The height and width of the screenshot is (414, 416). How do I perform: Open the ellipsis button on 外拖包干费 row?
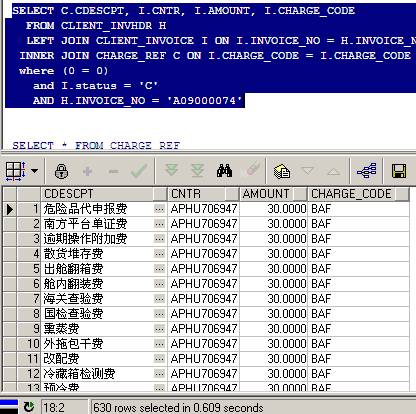160,344
